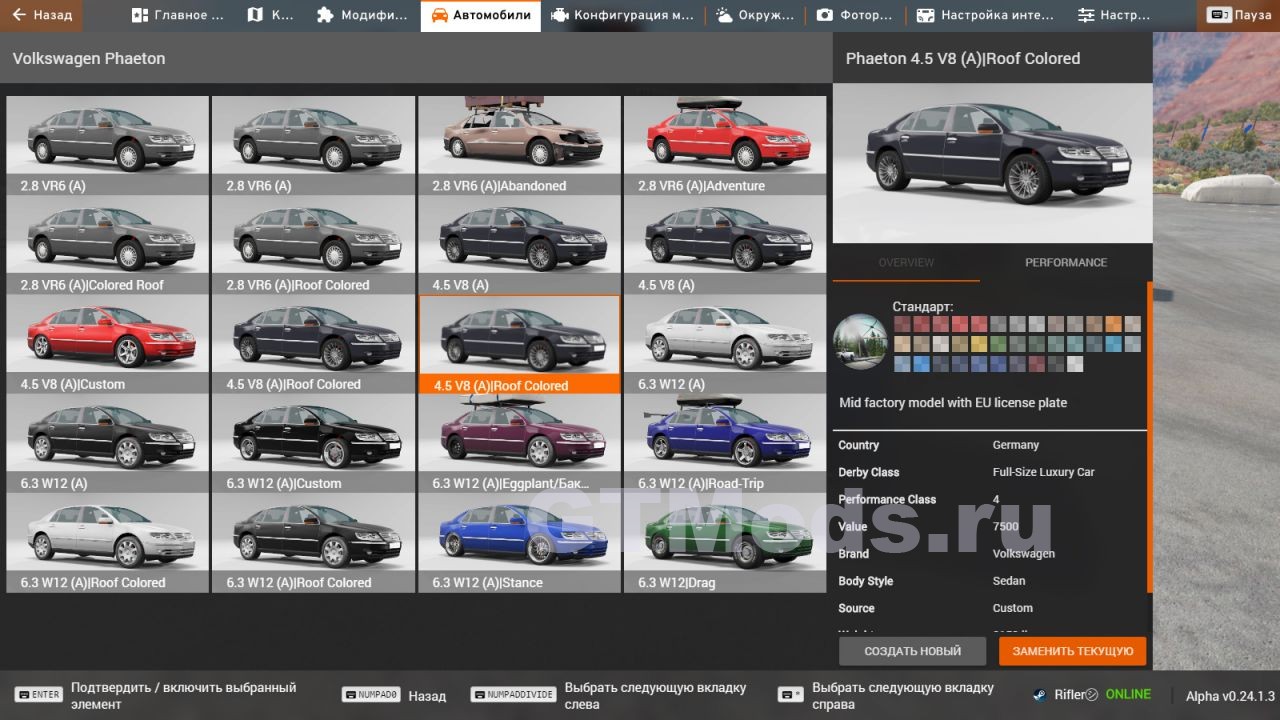Click the NUMPADDIVIDE key hint icon
This screenshot has height=720, width=1280.
coord(514,695)
